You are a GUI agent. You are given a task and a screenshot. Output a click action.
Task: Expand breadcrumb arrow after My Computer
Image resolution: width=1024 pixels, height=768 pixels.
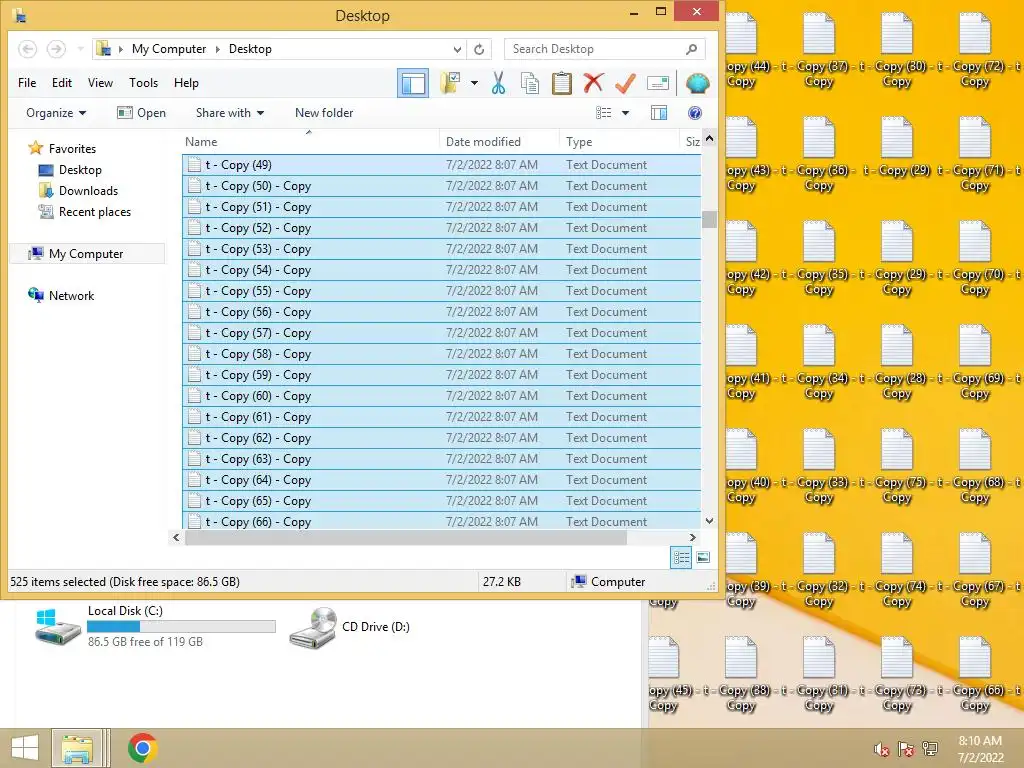[x=217, y=49]
